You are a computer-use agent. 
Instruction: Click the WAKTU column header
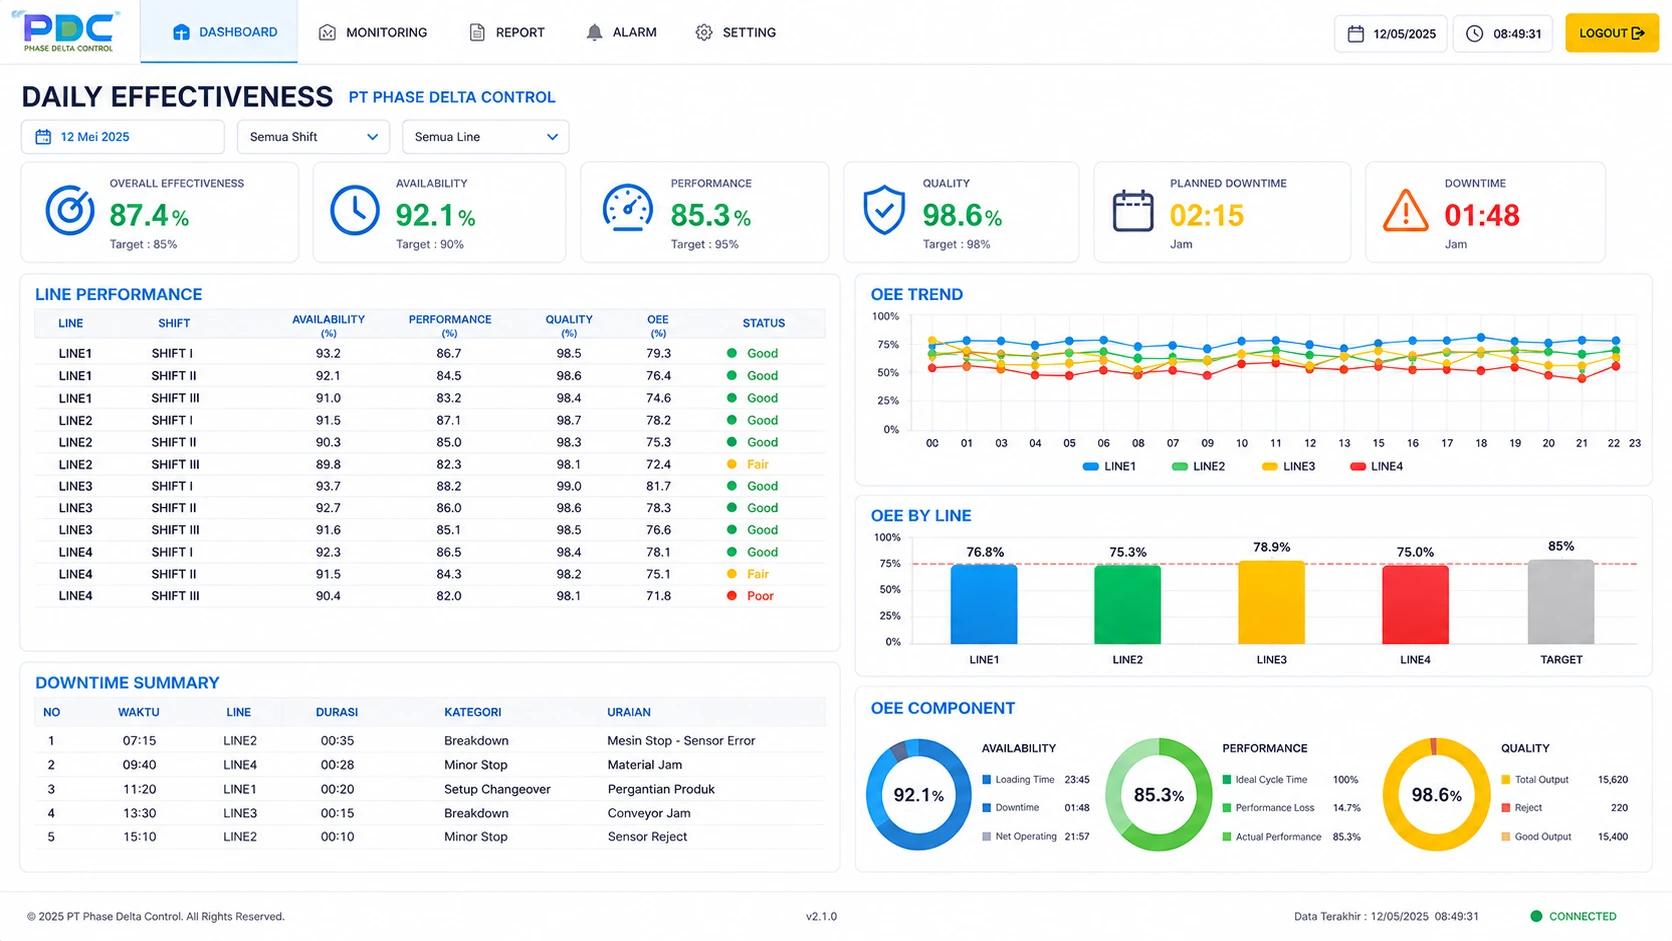139,713
